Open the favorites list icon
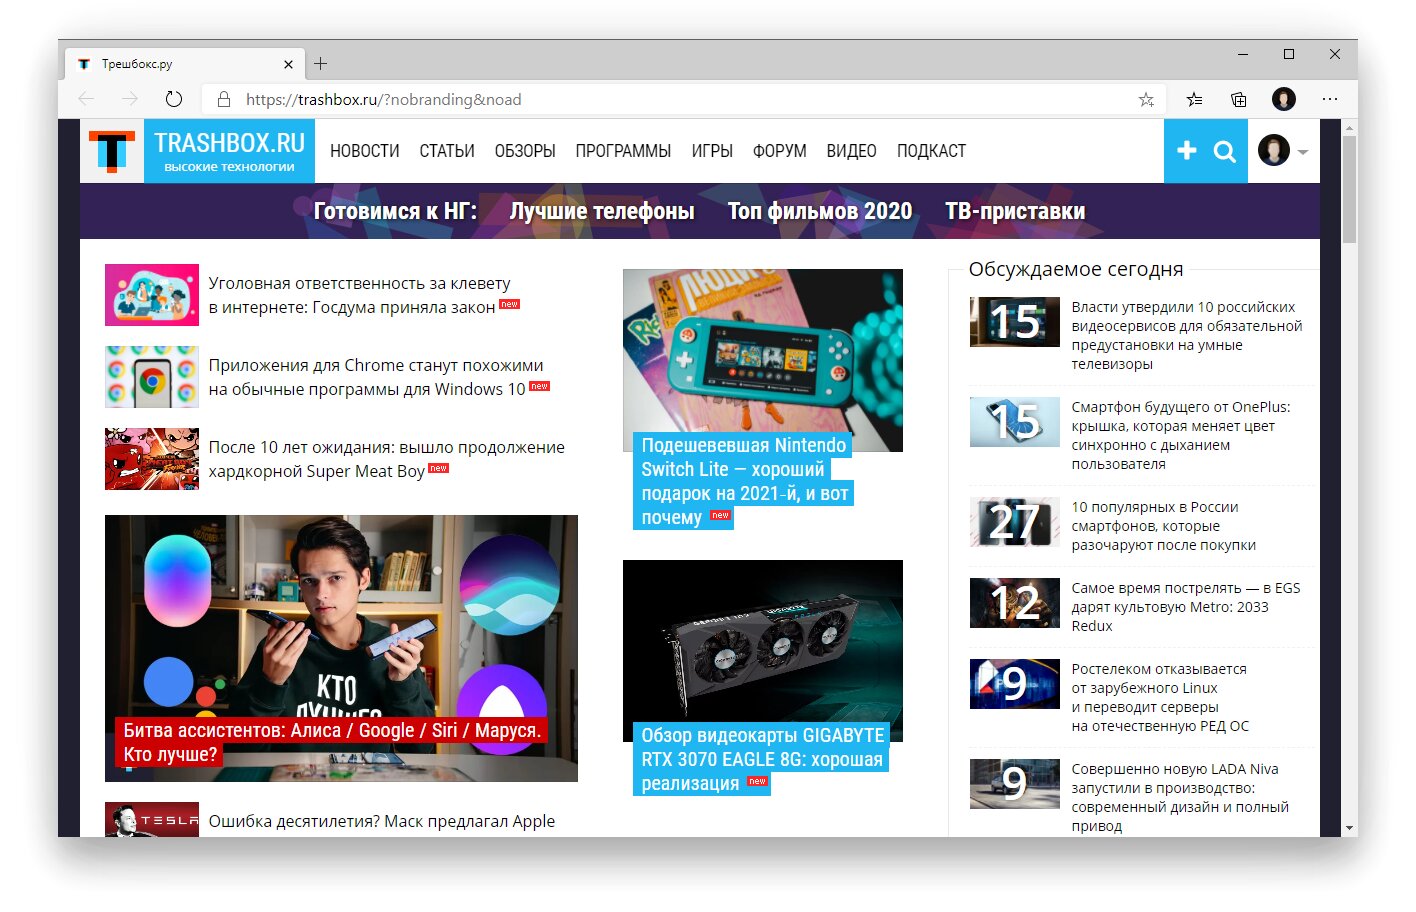Viewport: 1416px width, 912px height. (1194, 99)
